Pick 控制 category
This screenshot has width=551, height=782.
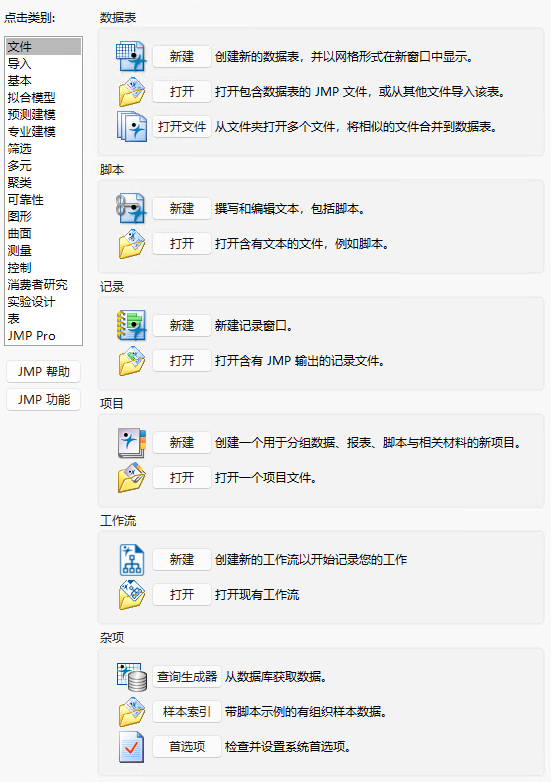point(43,267)
